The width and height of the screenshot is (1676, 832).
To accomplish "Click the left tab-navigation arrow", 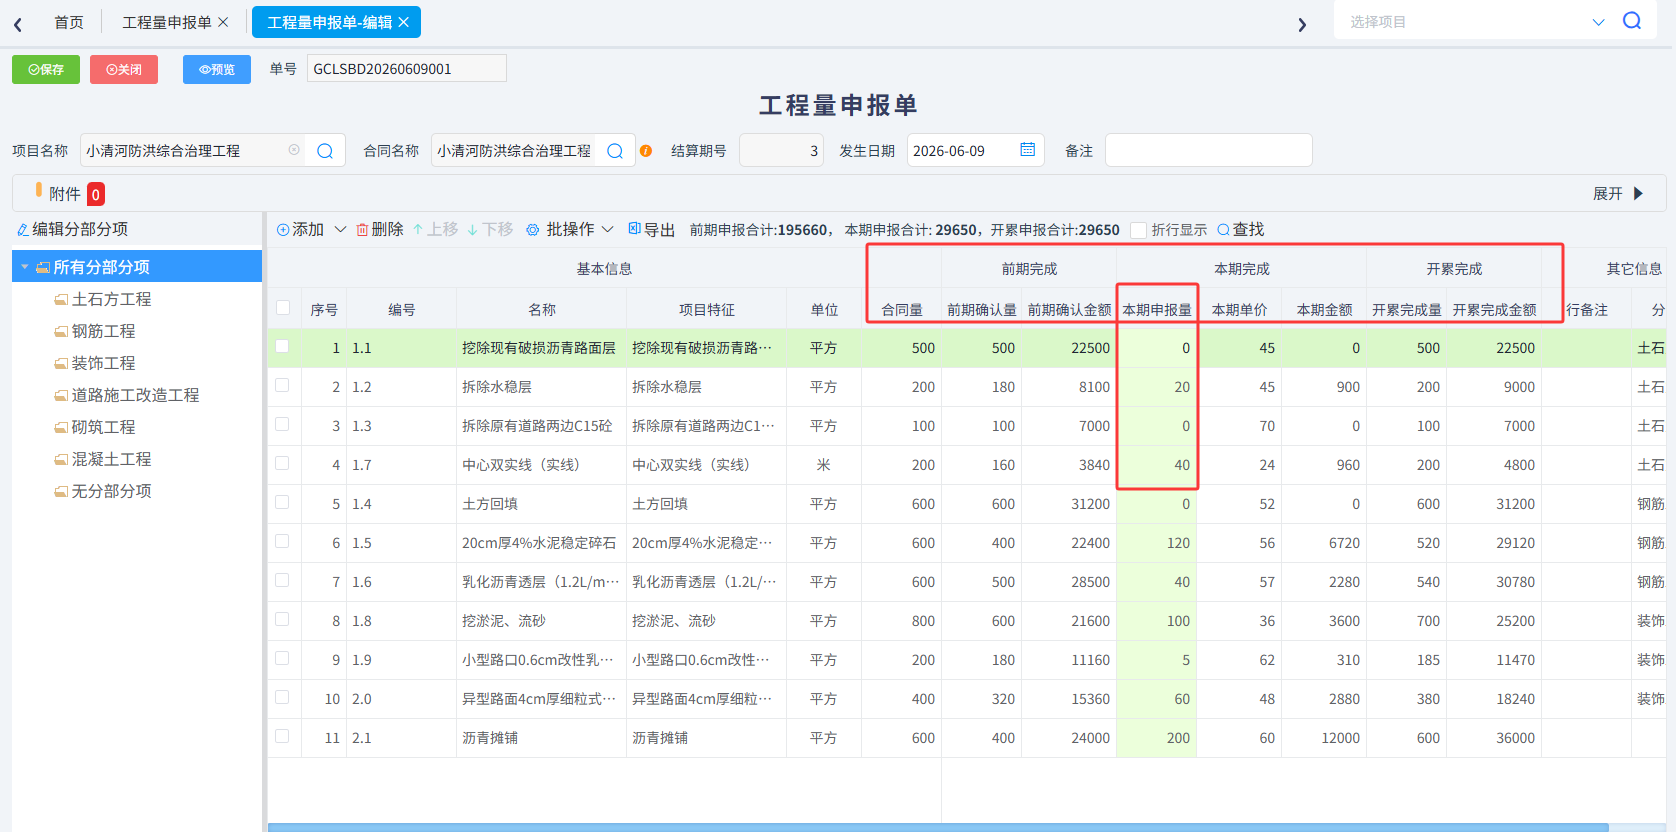I will [x=18, y=24].
